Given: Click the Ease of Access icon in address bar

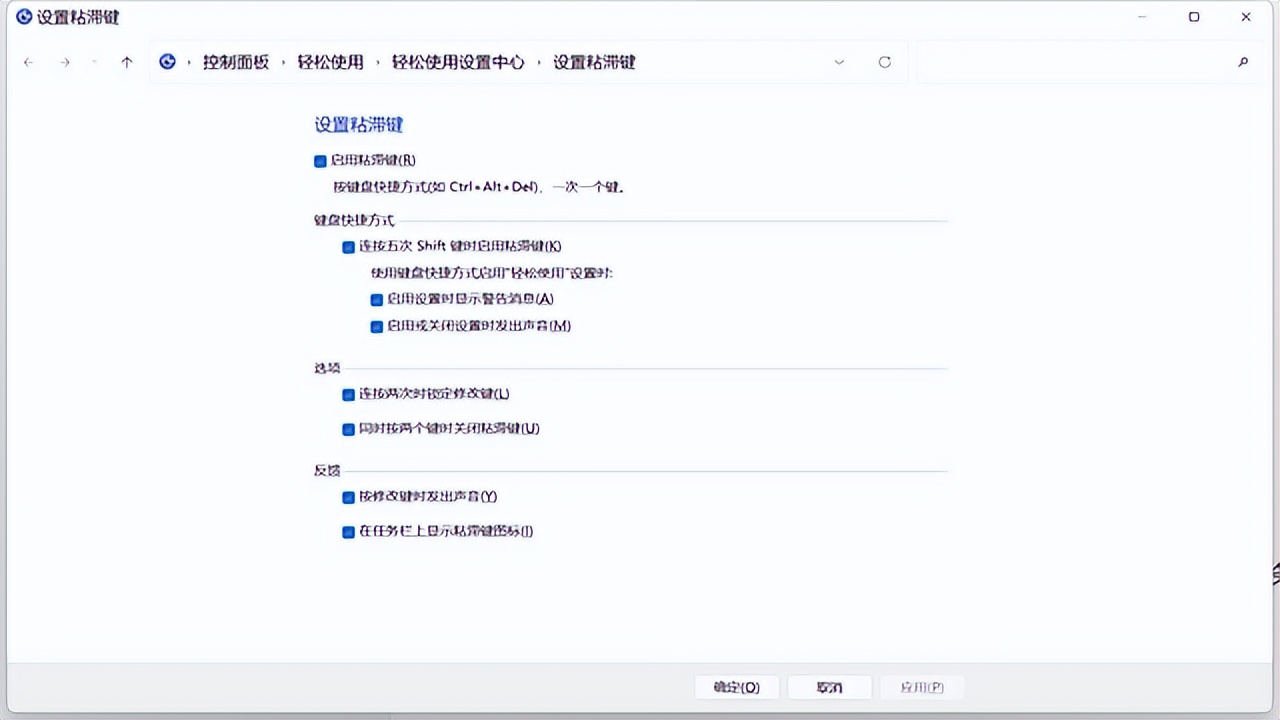Looking at the screenshot, I should 167,61.
